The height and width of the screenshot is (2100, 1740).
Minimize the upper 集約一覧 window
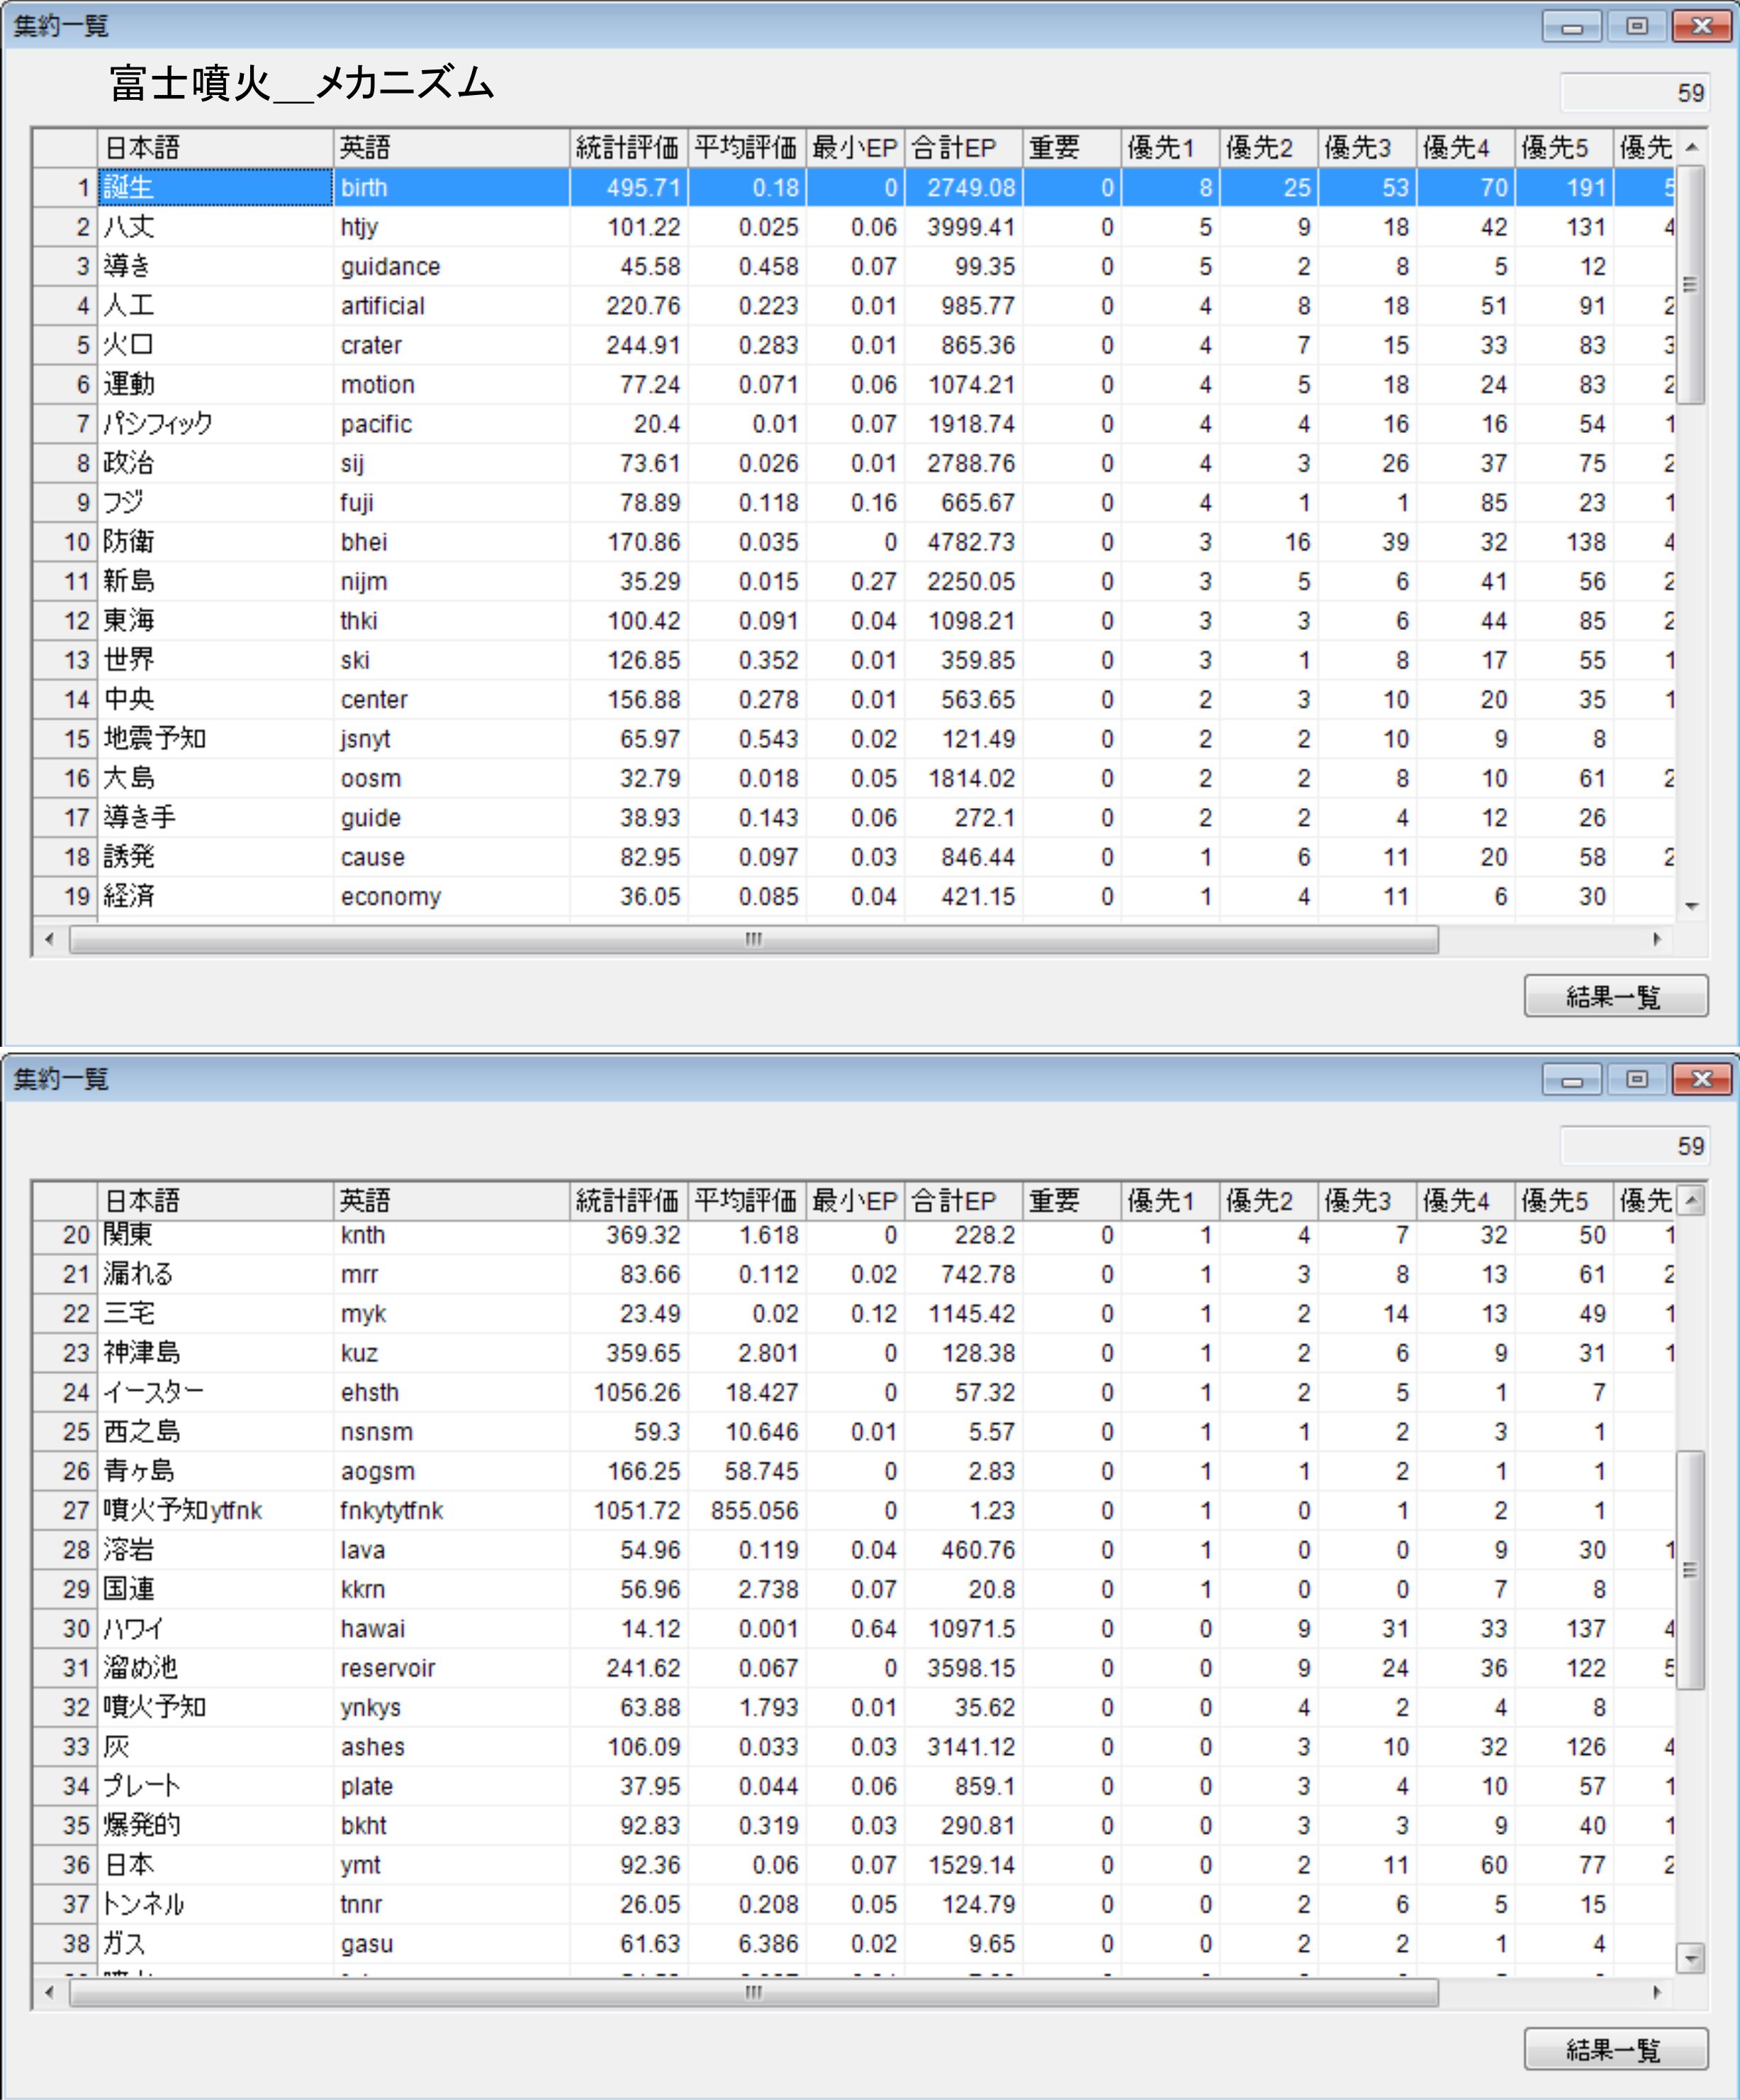point(1571,26)
